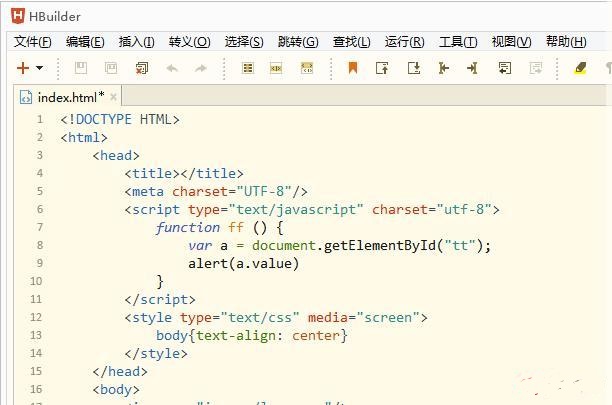Click the orange bookmark icon
This screenshot has width=612, height=405.
pyautogui.click(x=352, y=68)
